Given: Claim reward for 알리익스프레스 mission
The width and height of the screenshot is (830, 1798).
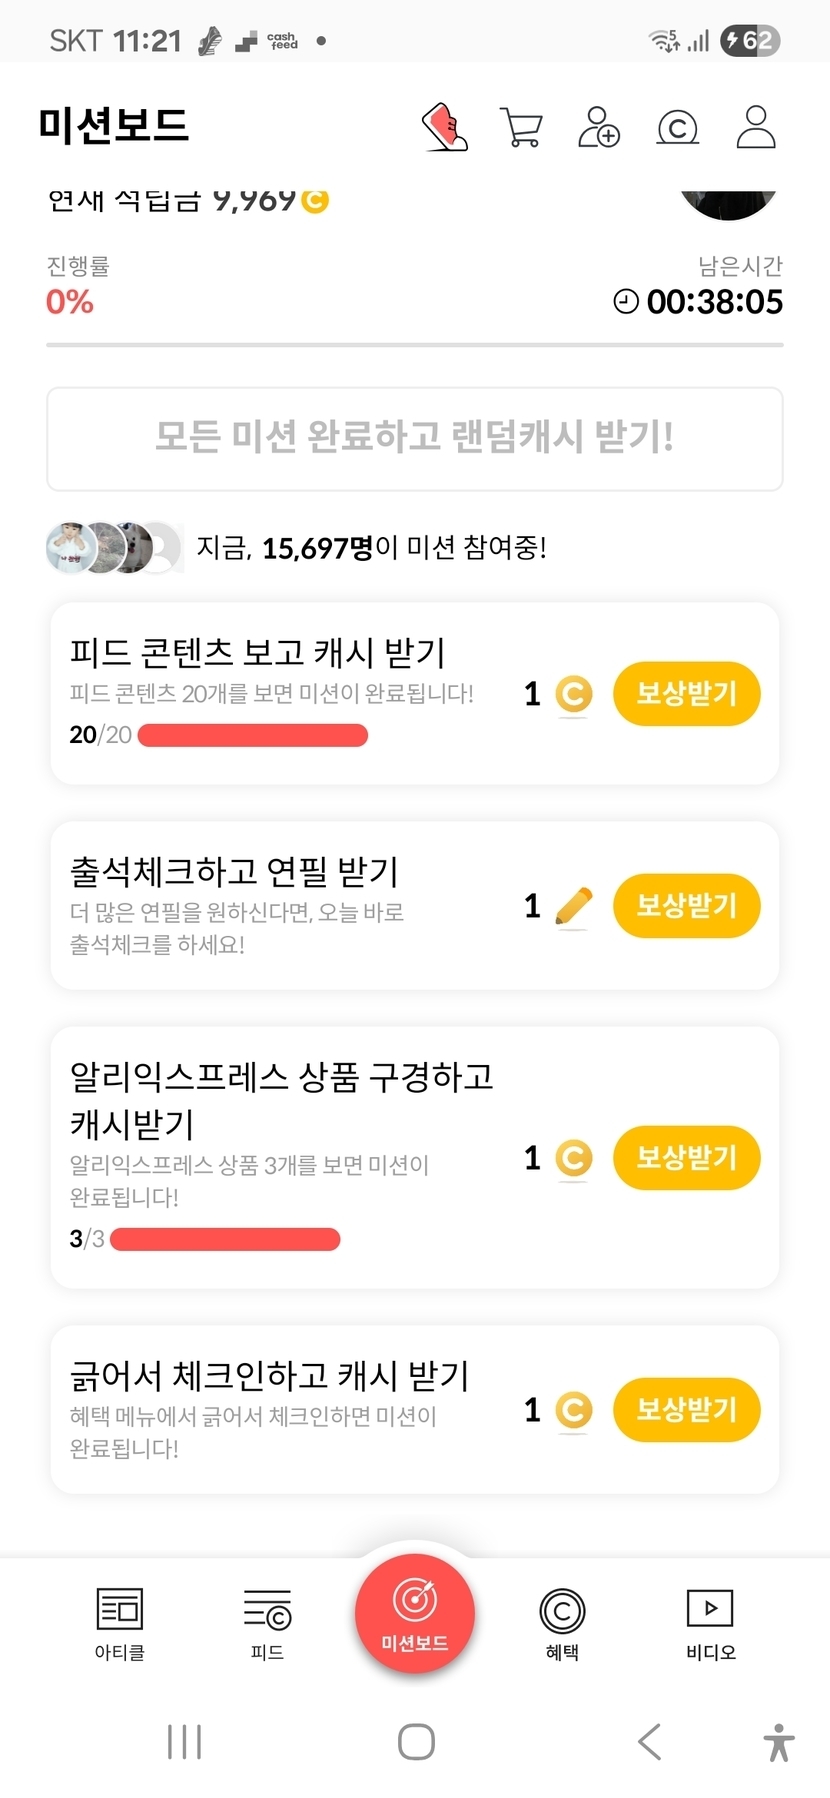Looking at the screenshot, I should [686, 1158].
